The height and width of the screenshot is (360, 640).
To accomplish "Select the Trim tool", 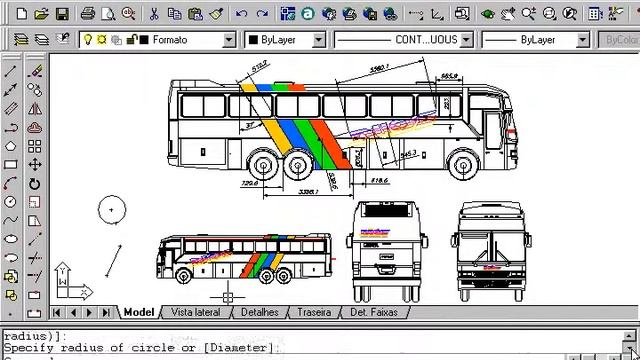I will pyautogui.click(x=35, y=258).
